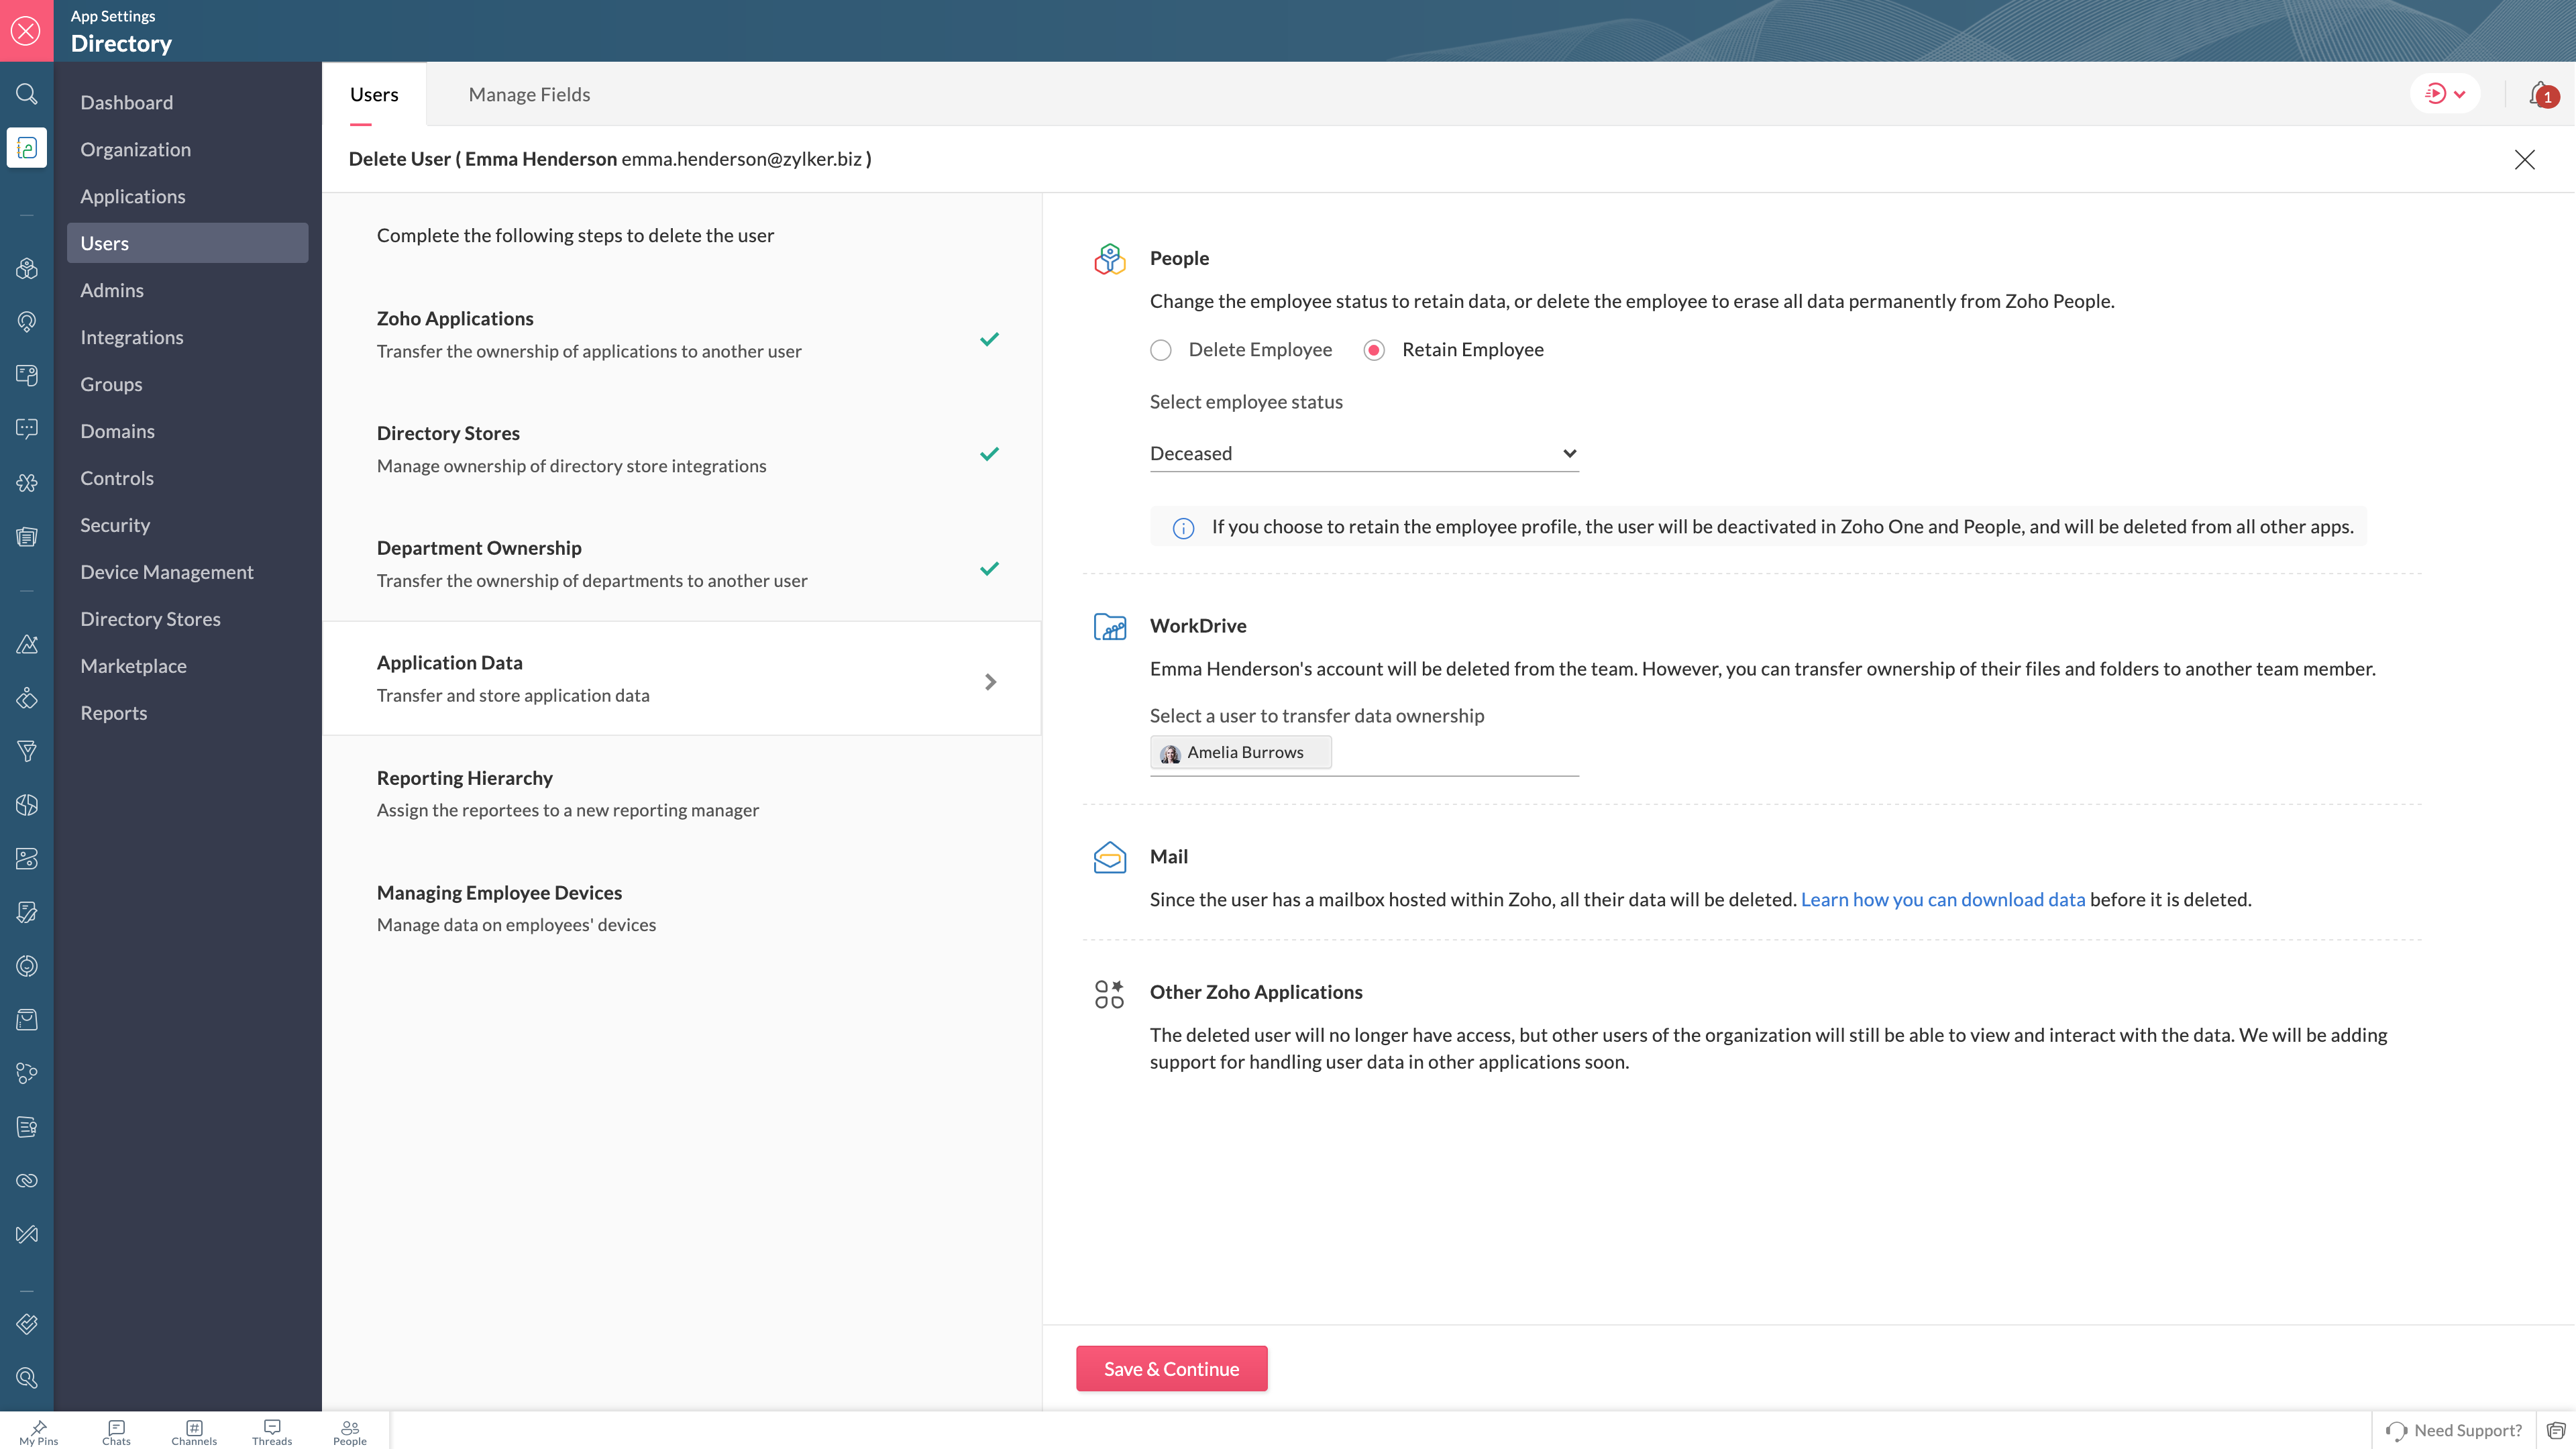Expand the Application Data step chevron
The height and width of the screenshot is (1449, 2576).
[x=990, y=681]
